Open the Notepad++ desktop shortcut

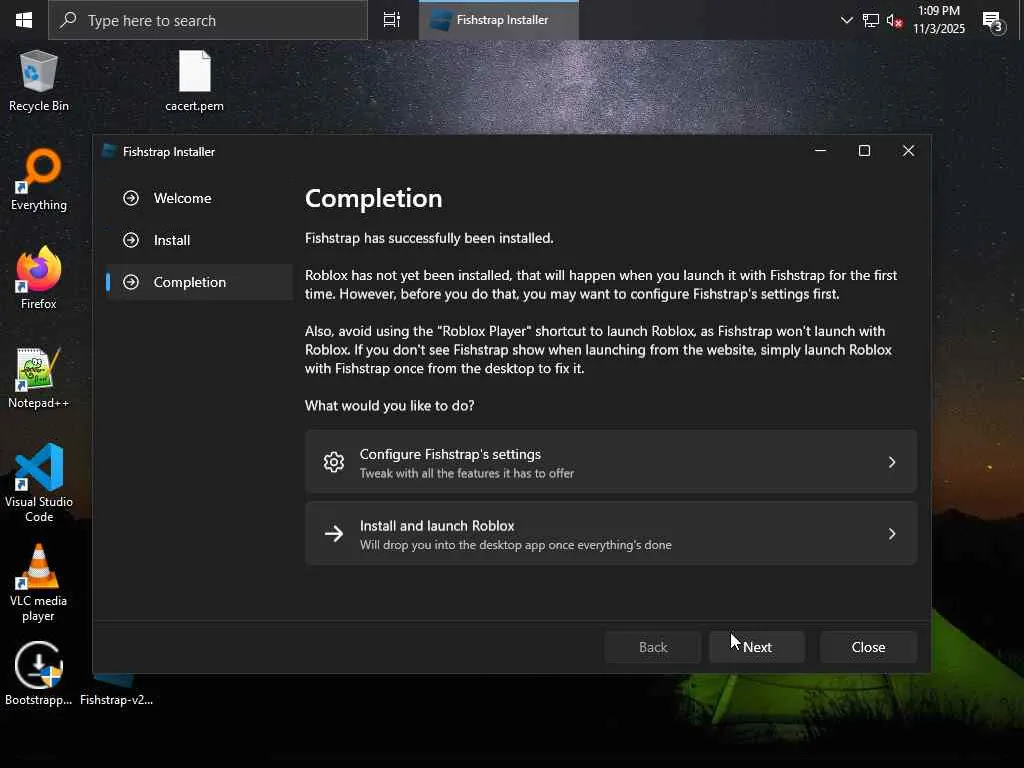pyautogui.click(x=38, y=377)
